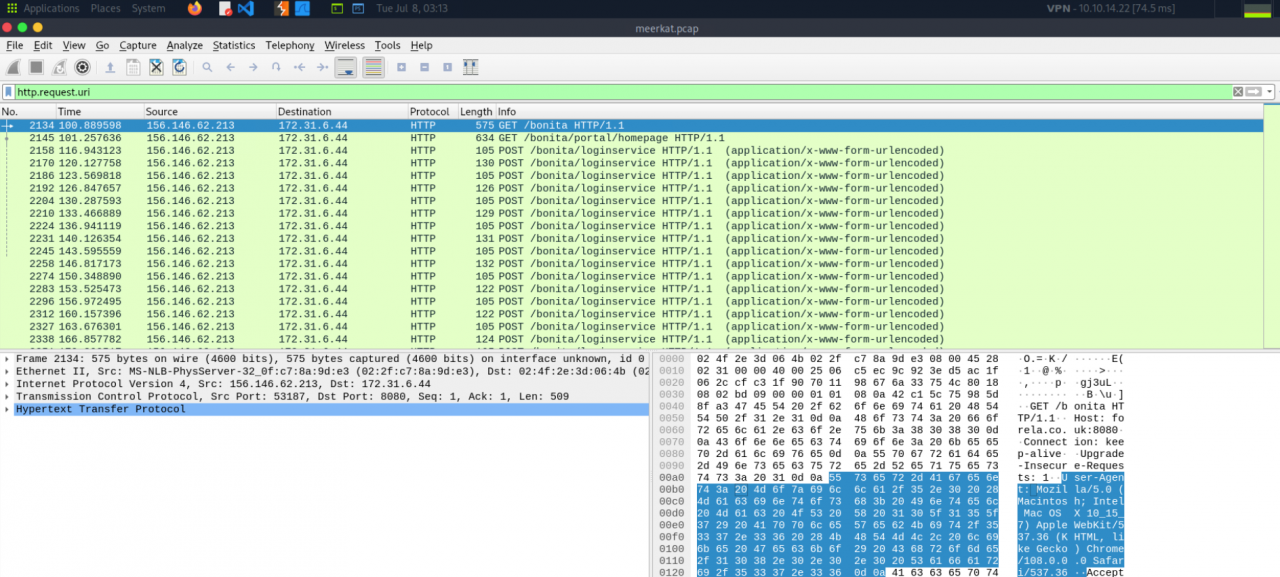Go forward in packet history arrow
This screenshot has width=1280, height=577.
[x=253, y=67]
